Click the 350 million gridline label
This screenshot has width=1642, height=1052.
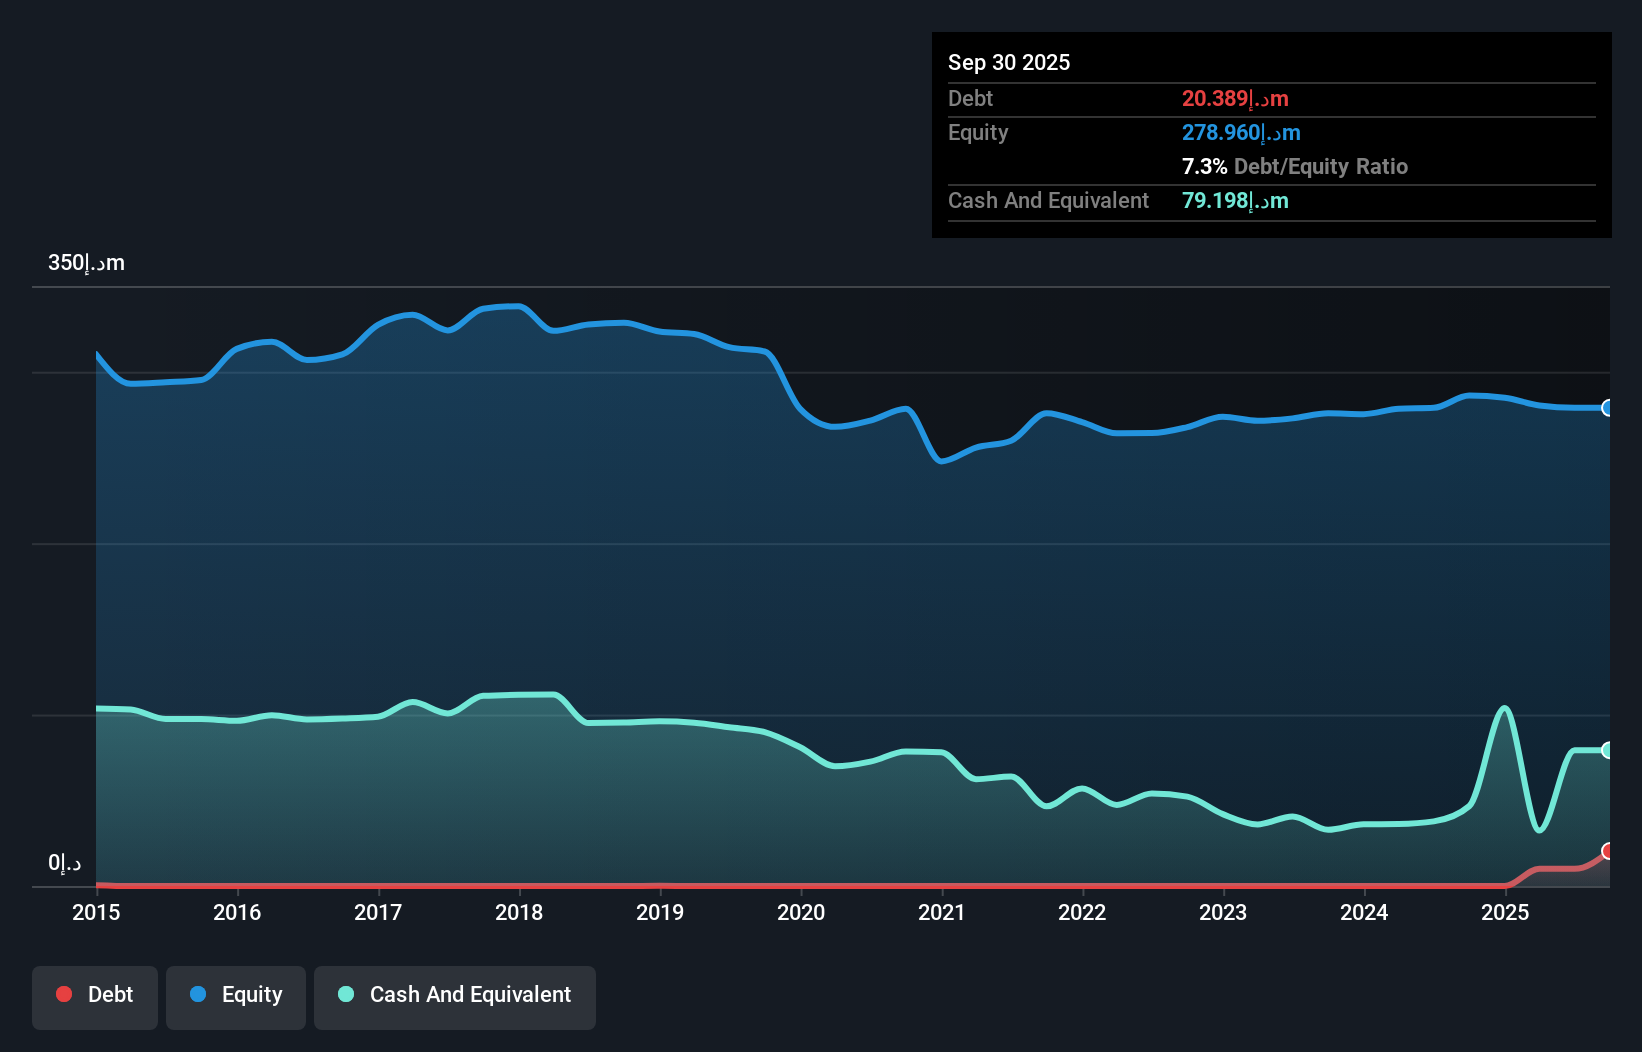pos(85,262)
